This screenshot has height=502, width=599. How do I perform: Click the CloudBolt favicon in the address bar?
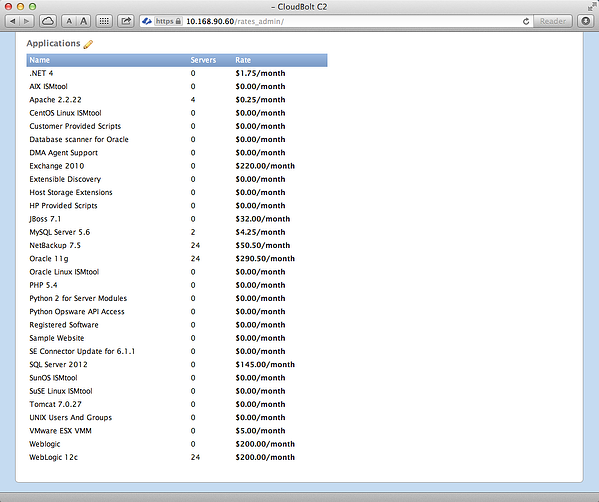[147, 21]
